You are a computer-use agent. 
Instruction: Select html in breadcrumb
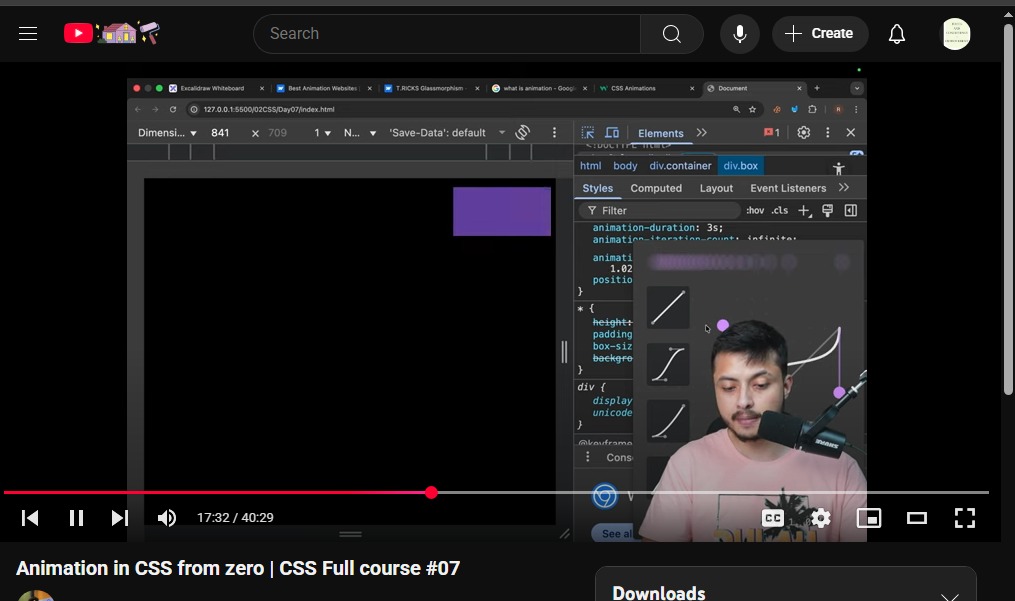[590, 166]
